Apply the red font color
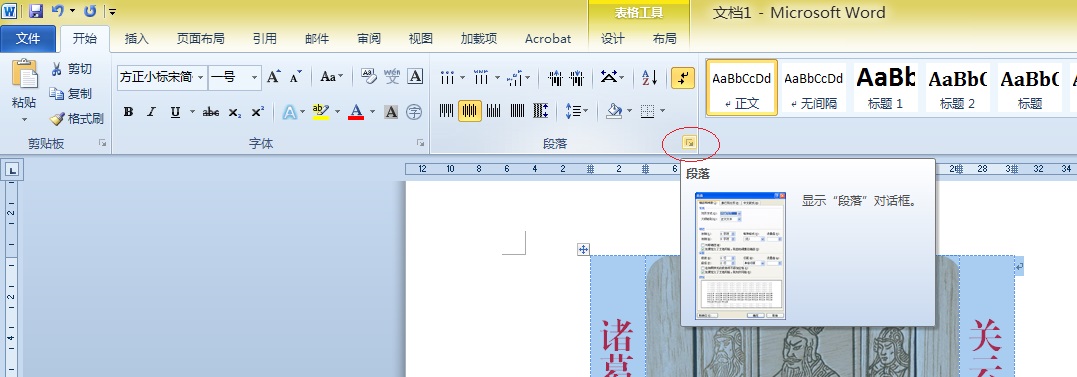Screen dimensions: 1077x377 click(x=356, y=112)
